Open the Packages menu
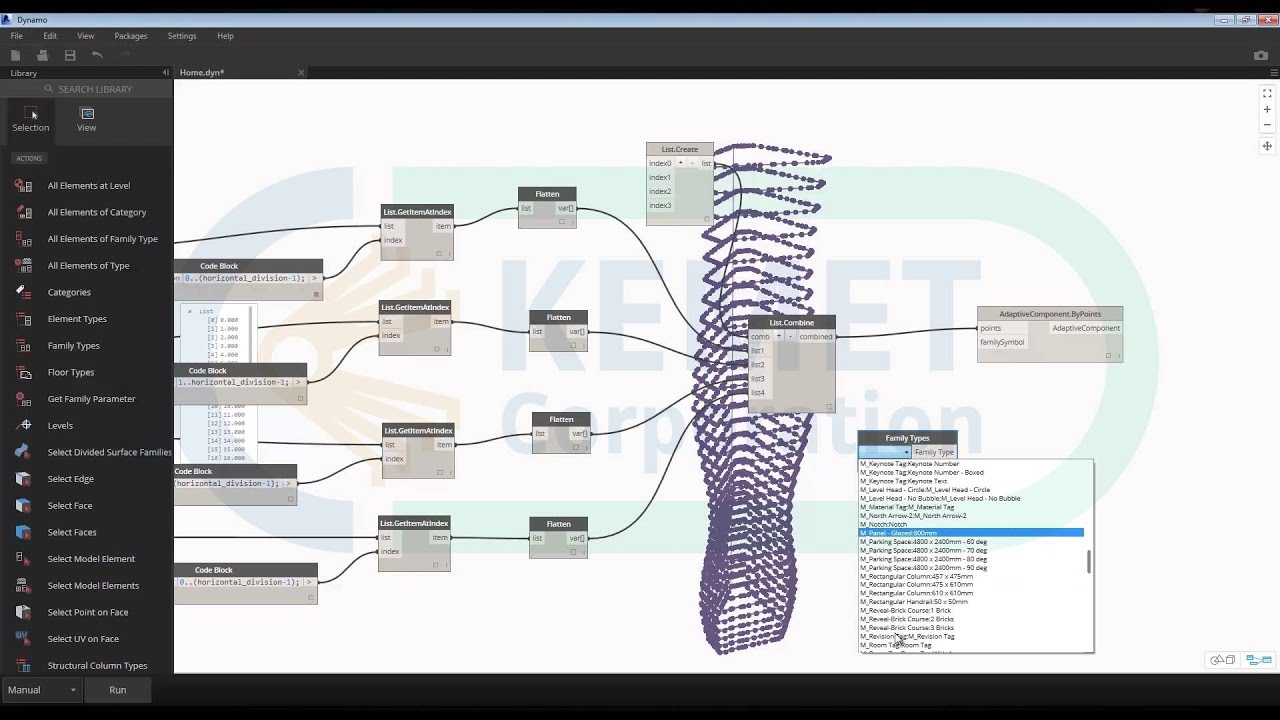This screenshot has height=720, width=1280. [x=130, y=35]
